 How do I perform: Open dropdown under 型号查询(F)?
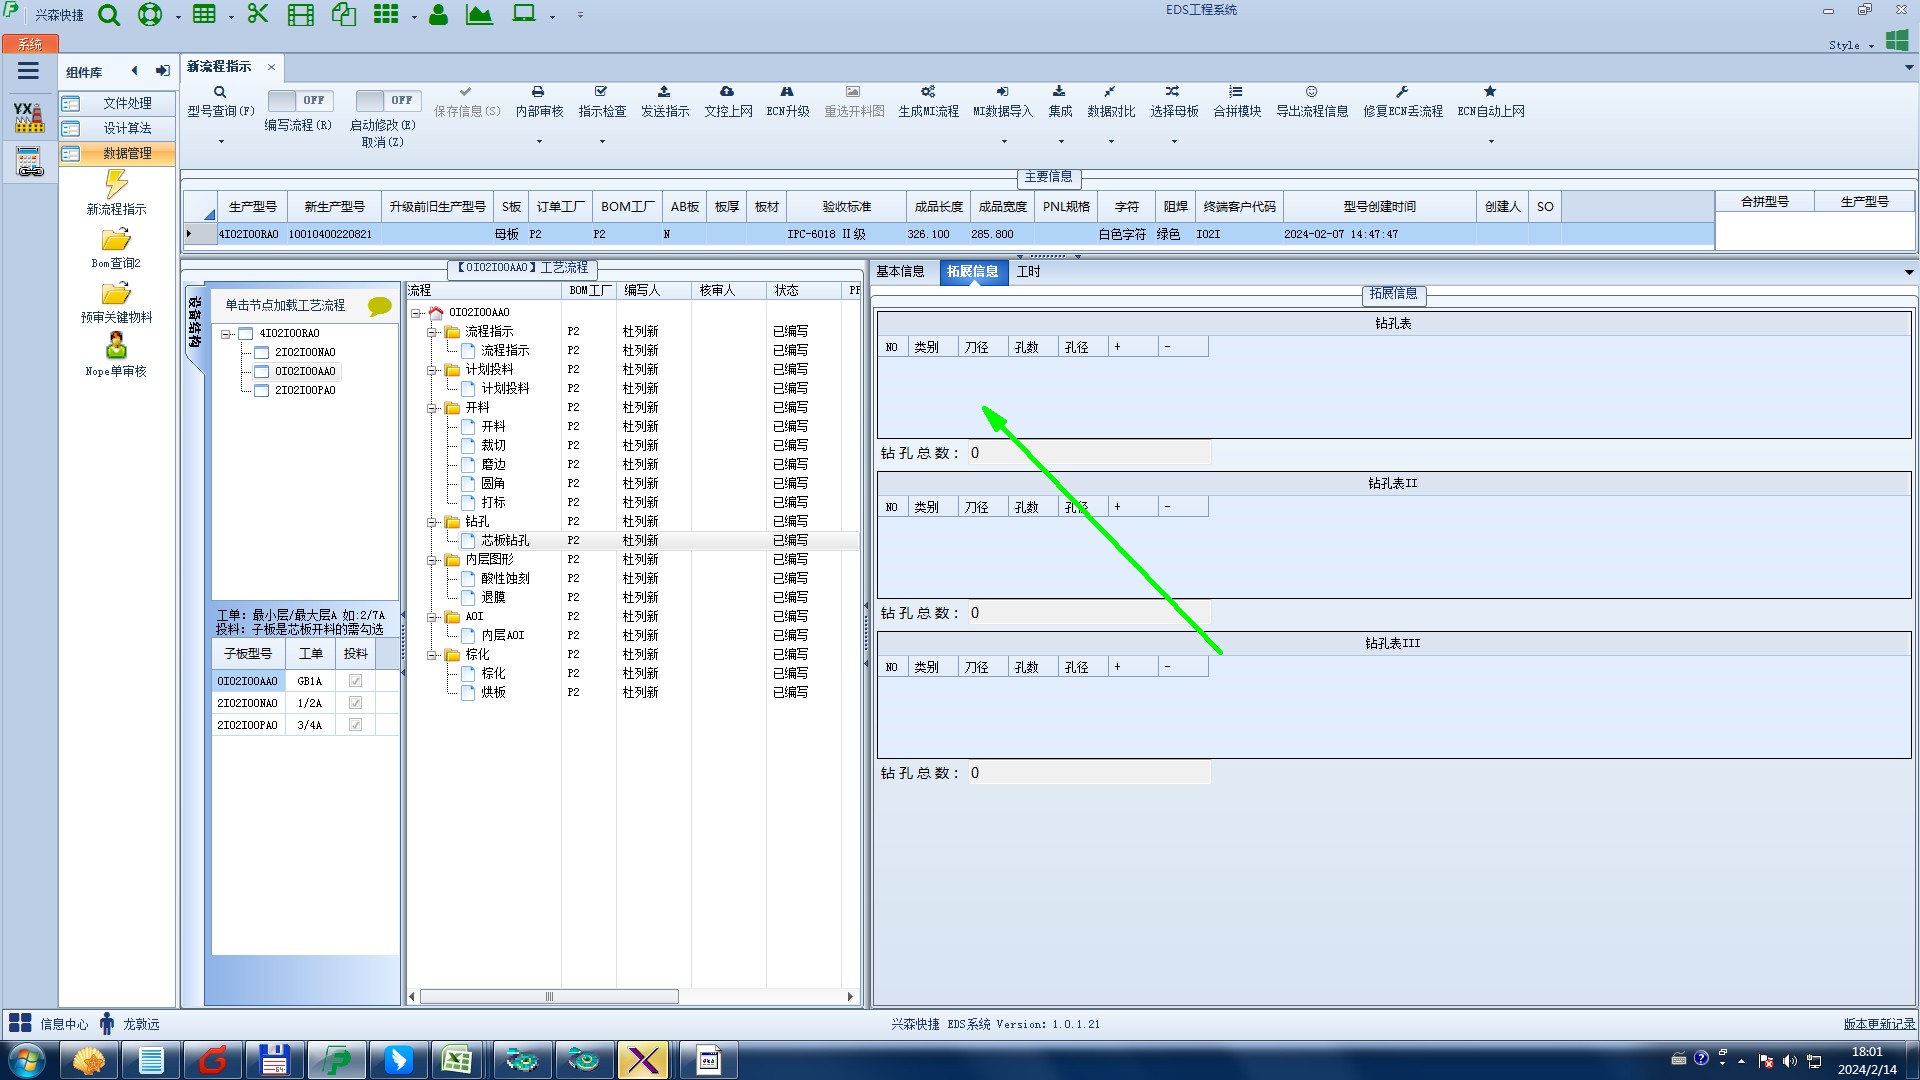coord(221,142)
